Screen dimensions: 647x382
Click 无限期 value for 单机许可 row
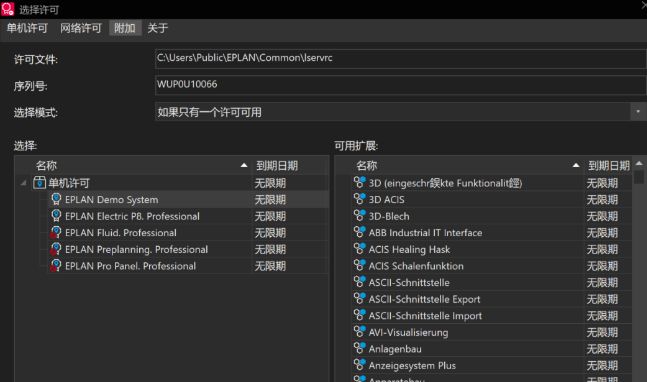point(270,183)
